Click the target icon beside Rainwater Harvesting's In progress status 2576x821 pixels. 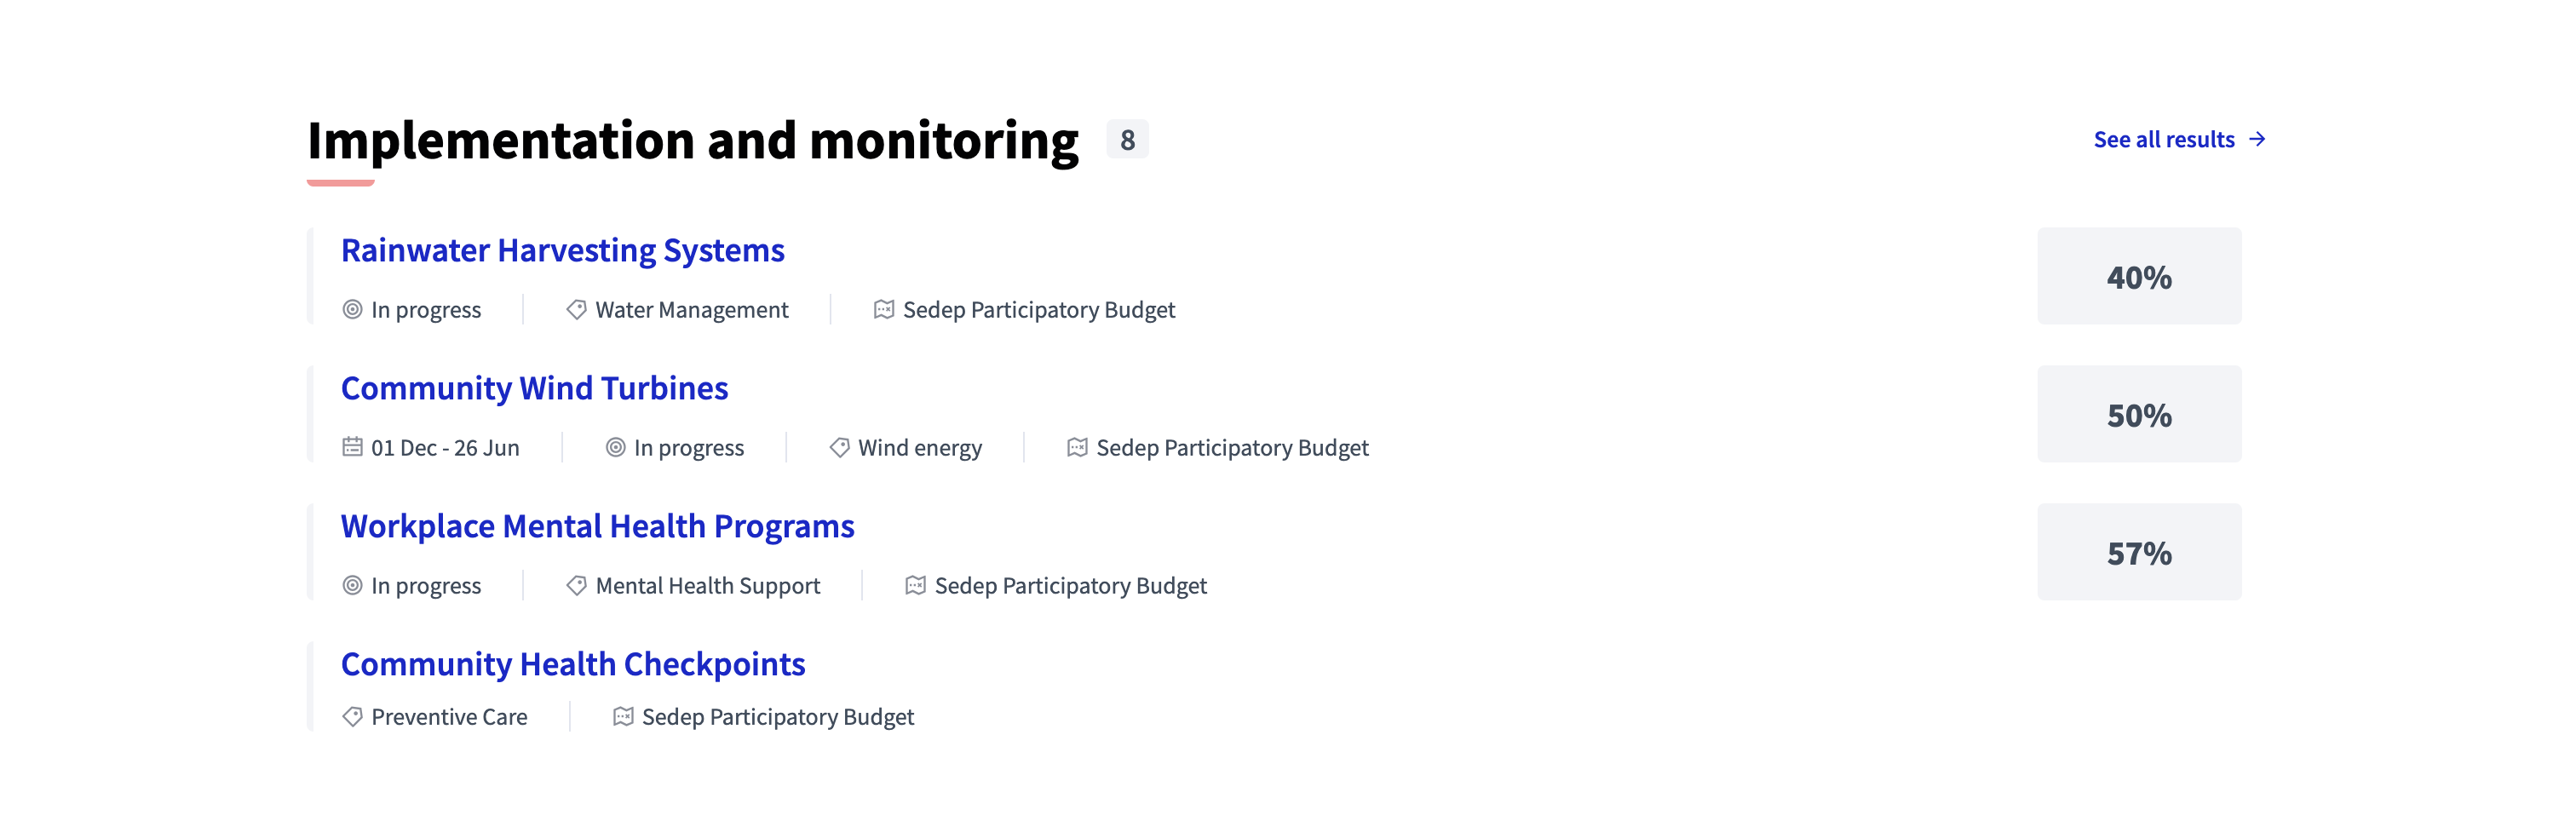click(352, 310)
